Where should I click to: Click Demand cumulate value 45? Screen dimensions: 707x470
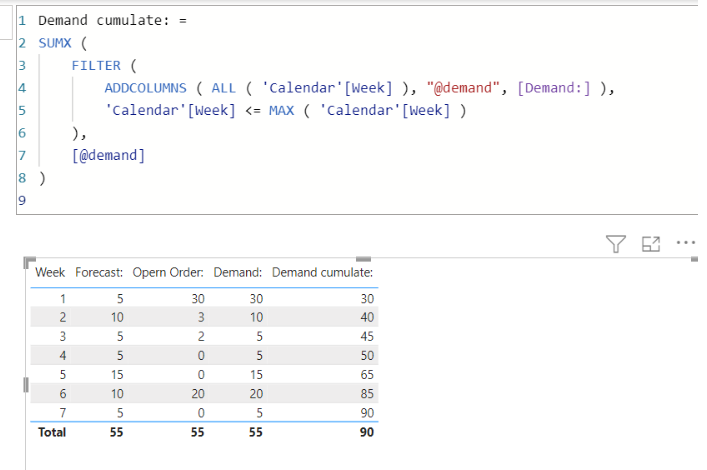tap(367, 336)
